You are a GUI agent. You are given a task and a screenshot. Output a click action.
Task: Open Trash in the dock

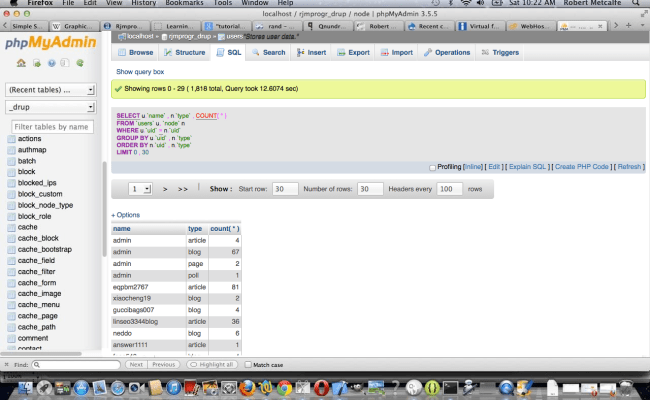(x=626, y=388)
